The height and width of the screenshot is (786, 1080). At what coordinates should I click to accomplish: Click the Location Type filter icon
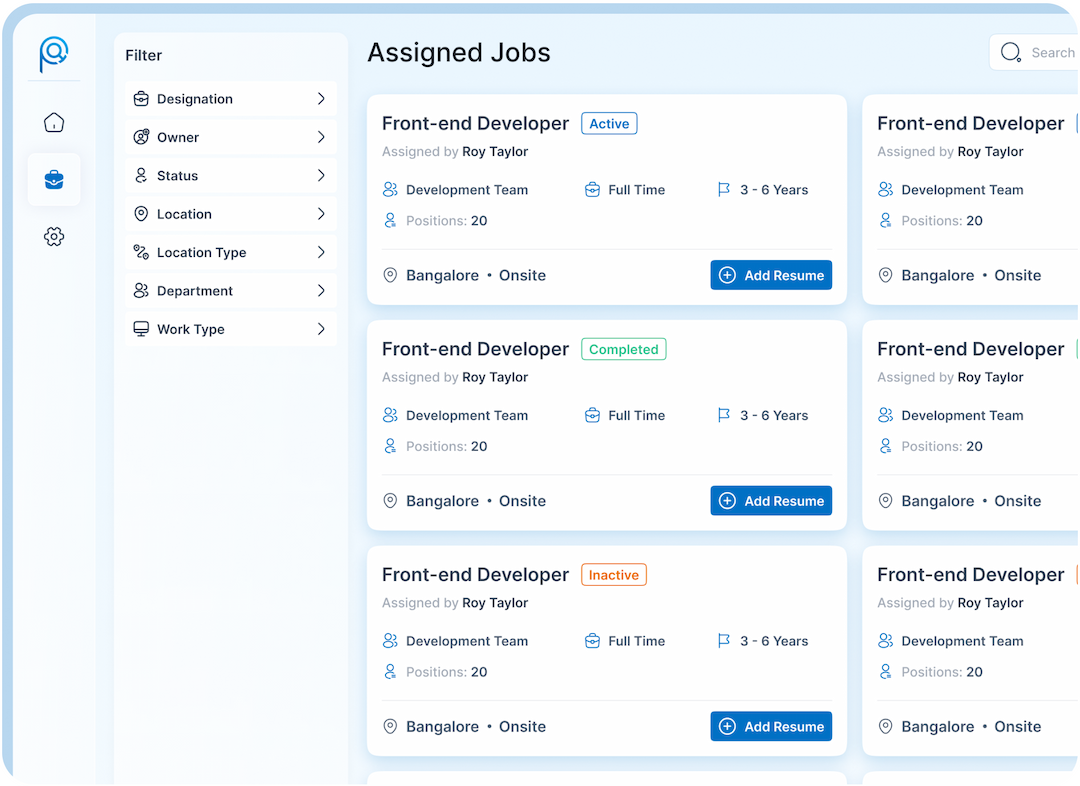tap(141, 252)
